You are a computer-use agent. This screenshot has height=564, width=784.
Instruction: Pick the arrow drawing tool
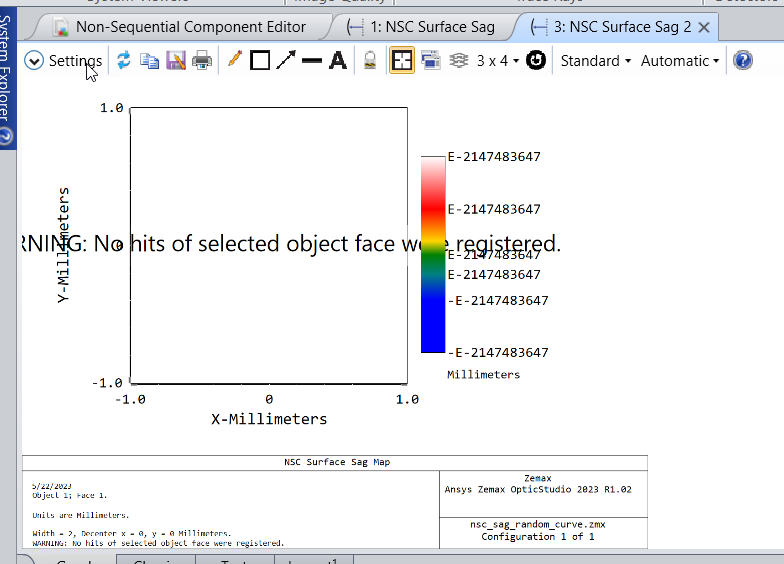pyautogui.click(x=286, y=60)
